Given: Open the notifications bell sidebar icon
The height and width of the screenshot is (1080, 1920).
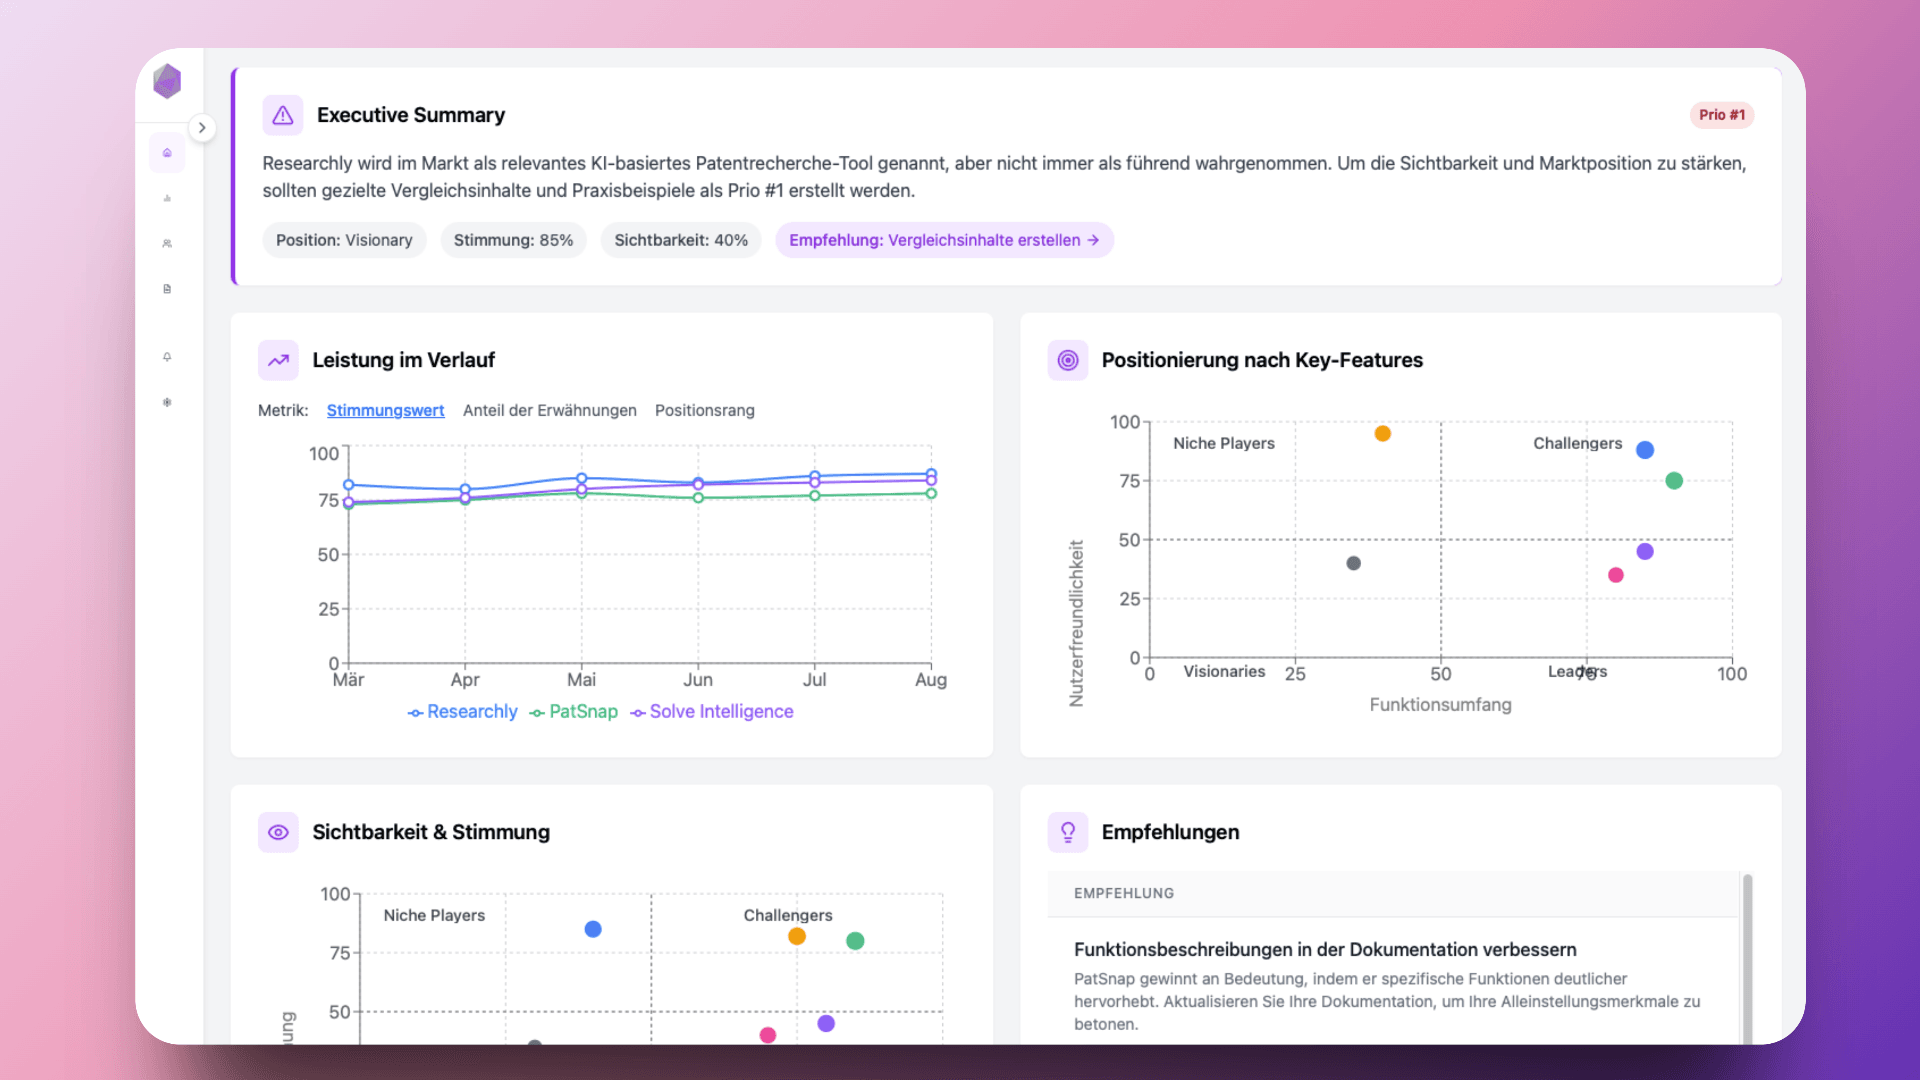Looking at the screenshot, I should [x=167, y=357].
